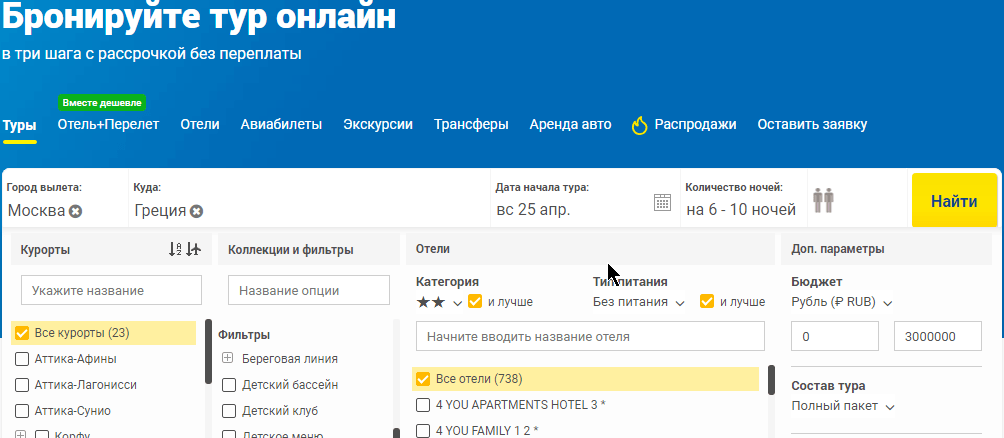The image size is (1004, 438).
Task: Open the Аренда авто tab
Action: [571, 124]
